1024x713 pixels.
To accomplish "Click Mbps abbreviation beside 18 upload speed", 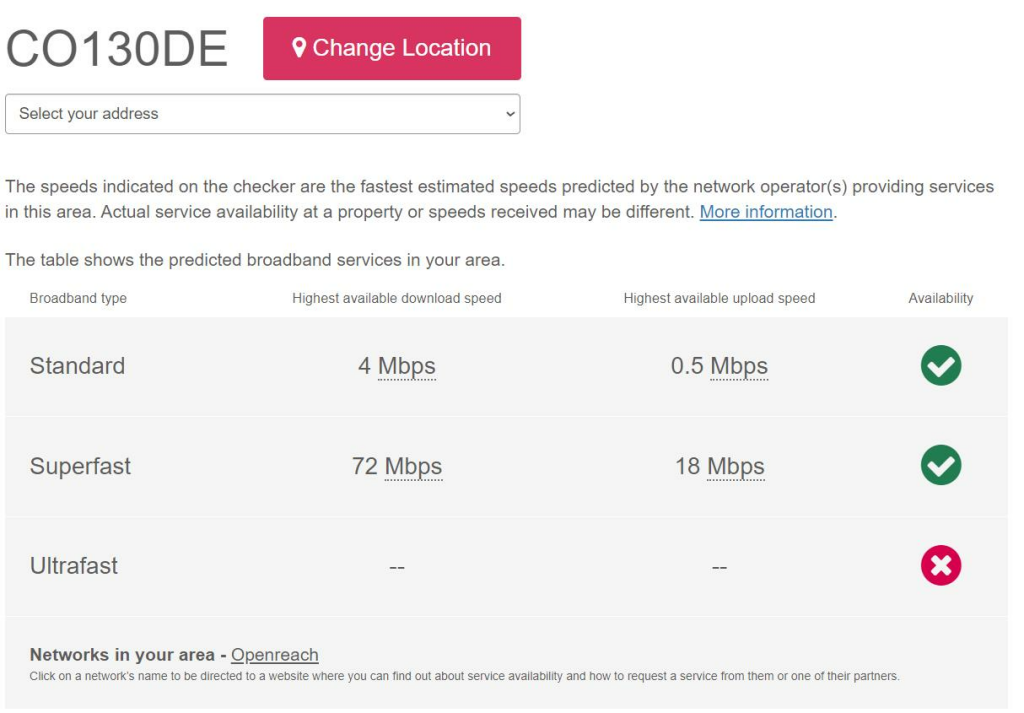I will coord(736,466).
